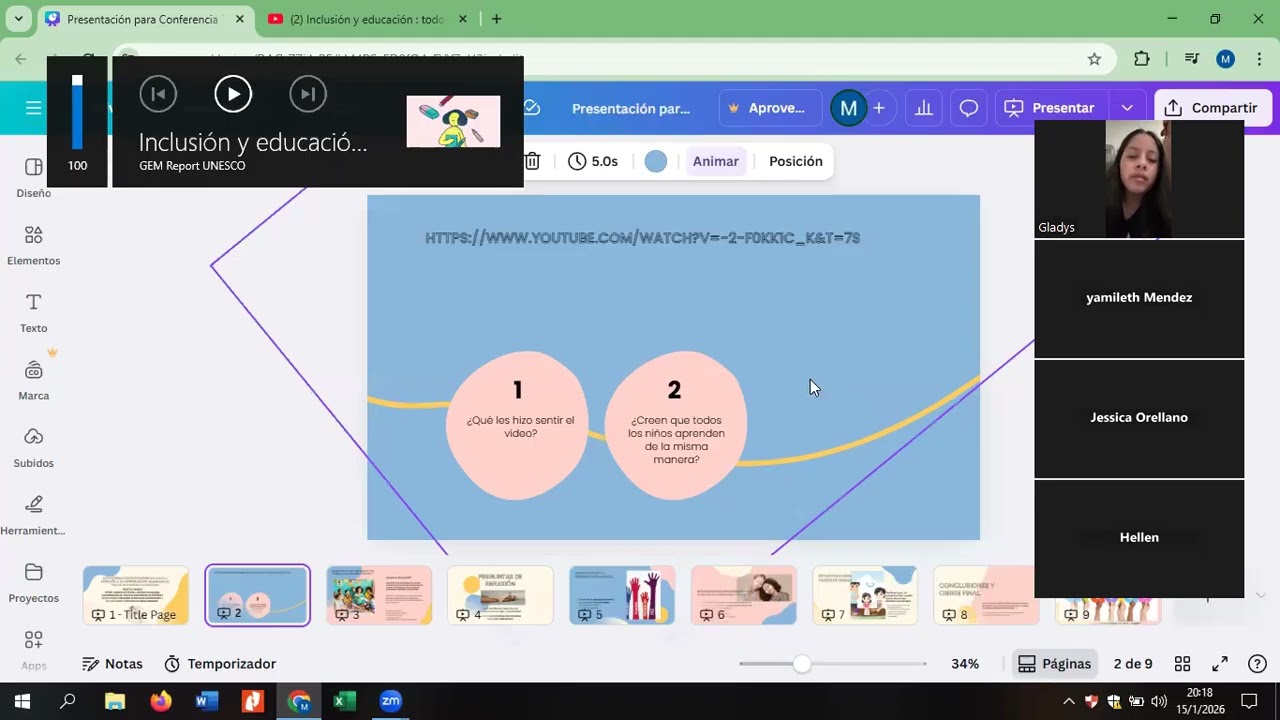The height and width of the screenshot is (720, 1280).
Task: Select circle 2 question on slide
Action: (x=675, y=424)
